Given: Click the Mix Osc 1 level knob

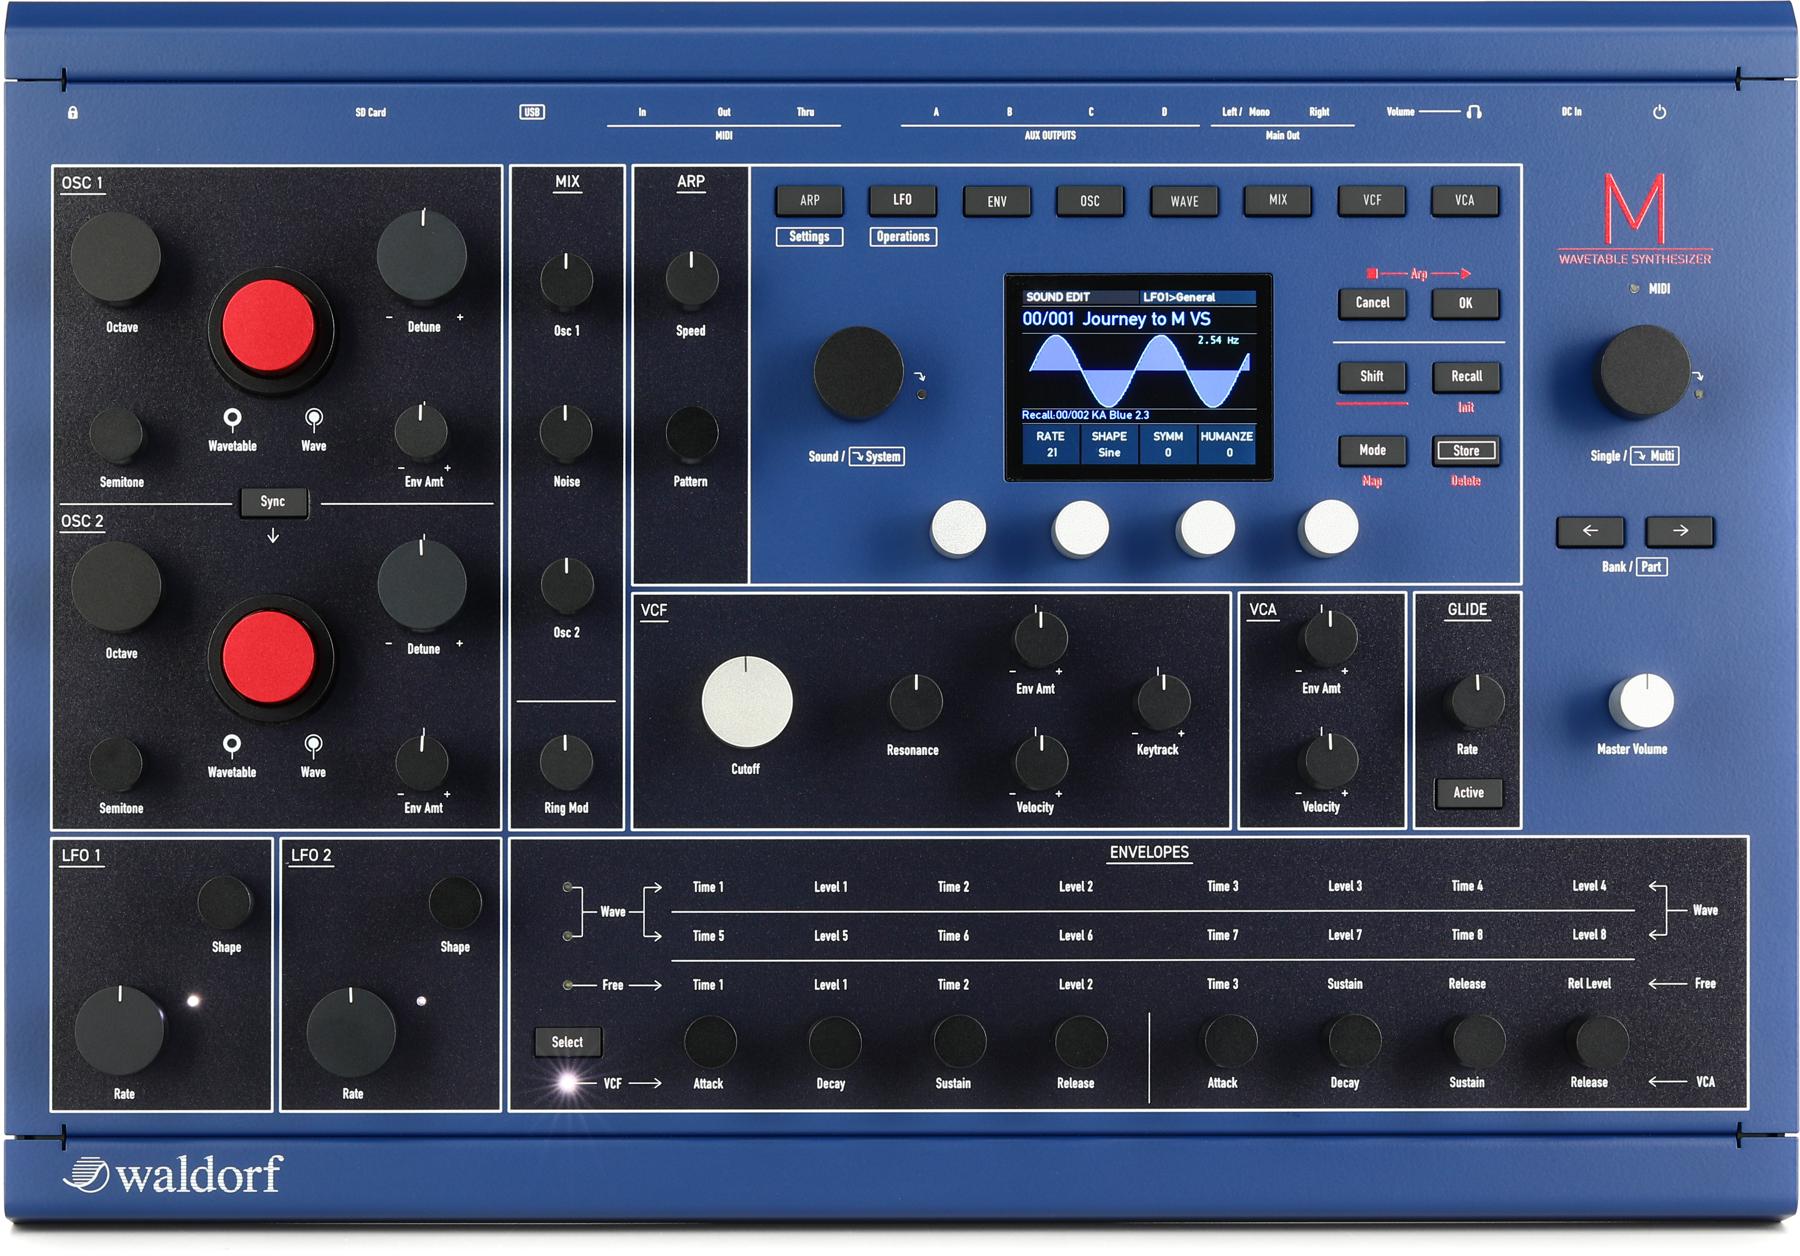Looking at the screenshot, I should point(567,281).
